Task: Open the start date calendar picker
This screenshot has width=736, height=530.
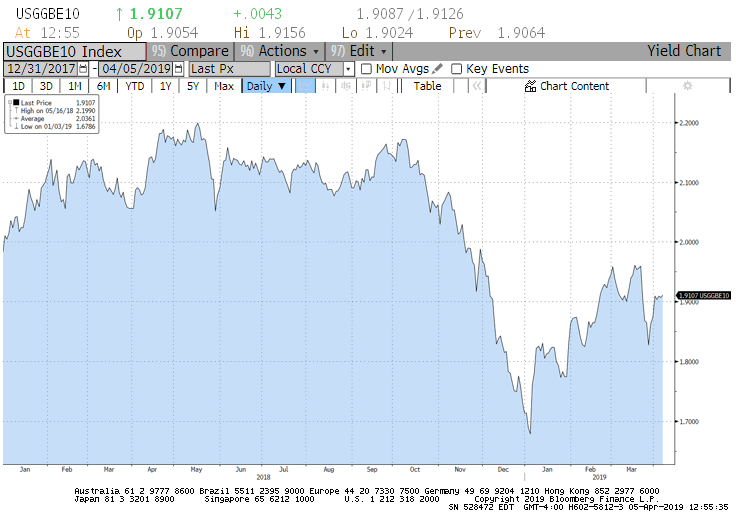Action: click(x=83, y=69)
